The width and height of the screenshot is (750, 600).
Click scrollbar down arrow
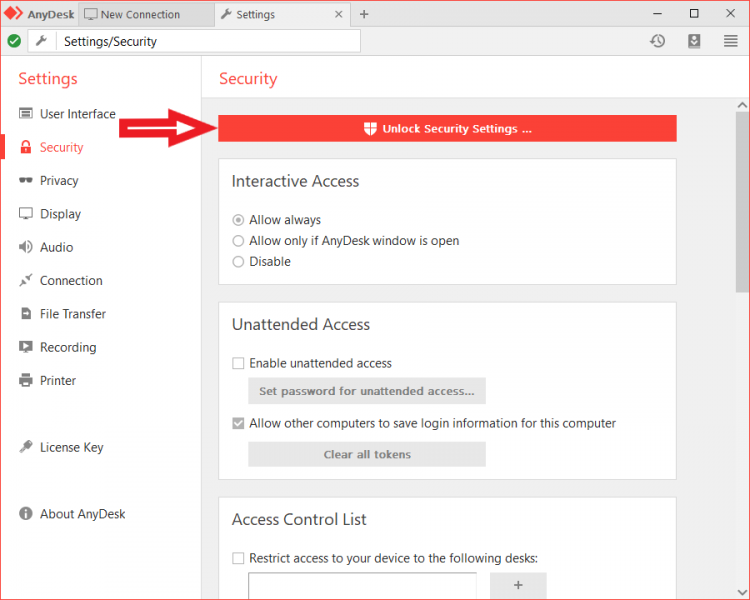[x=742, y=592]
